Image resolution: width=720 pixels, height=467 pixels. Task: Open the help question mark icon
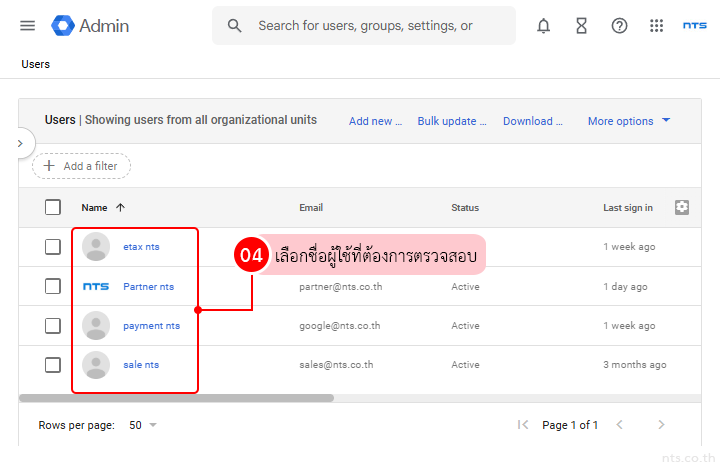[619, 26]
